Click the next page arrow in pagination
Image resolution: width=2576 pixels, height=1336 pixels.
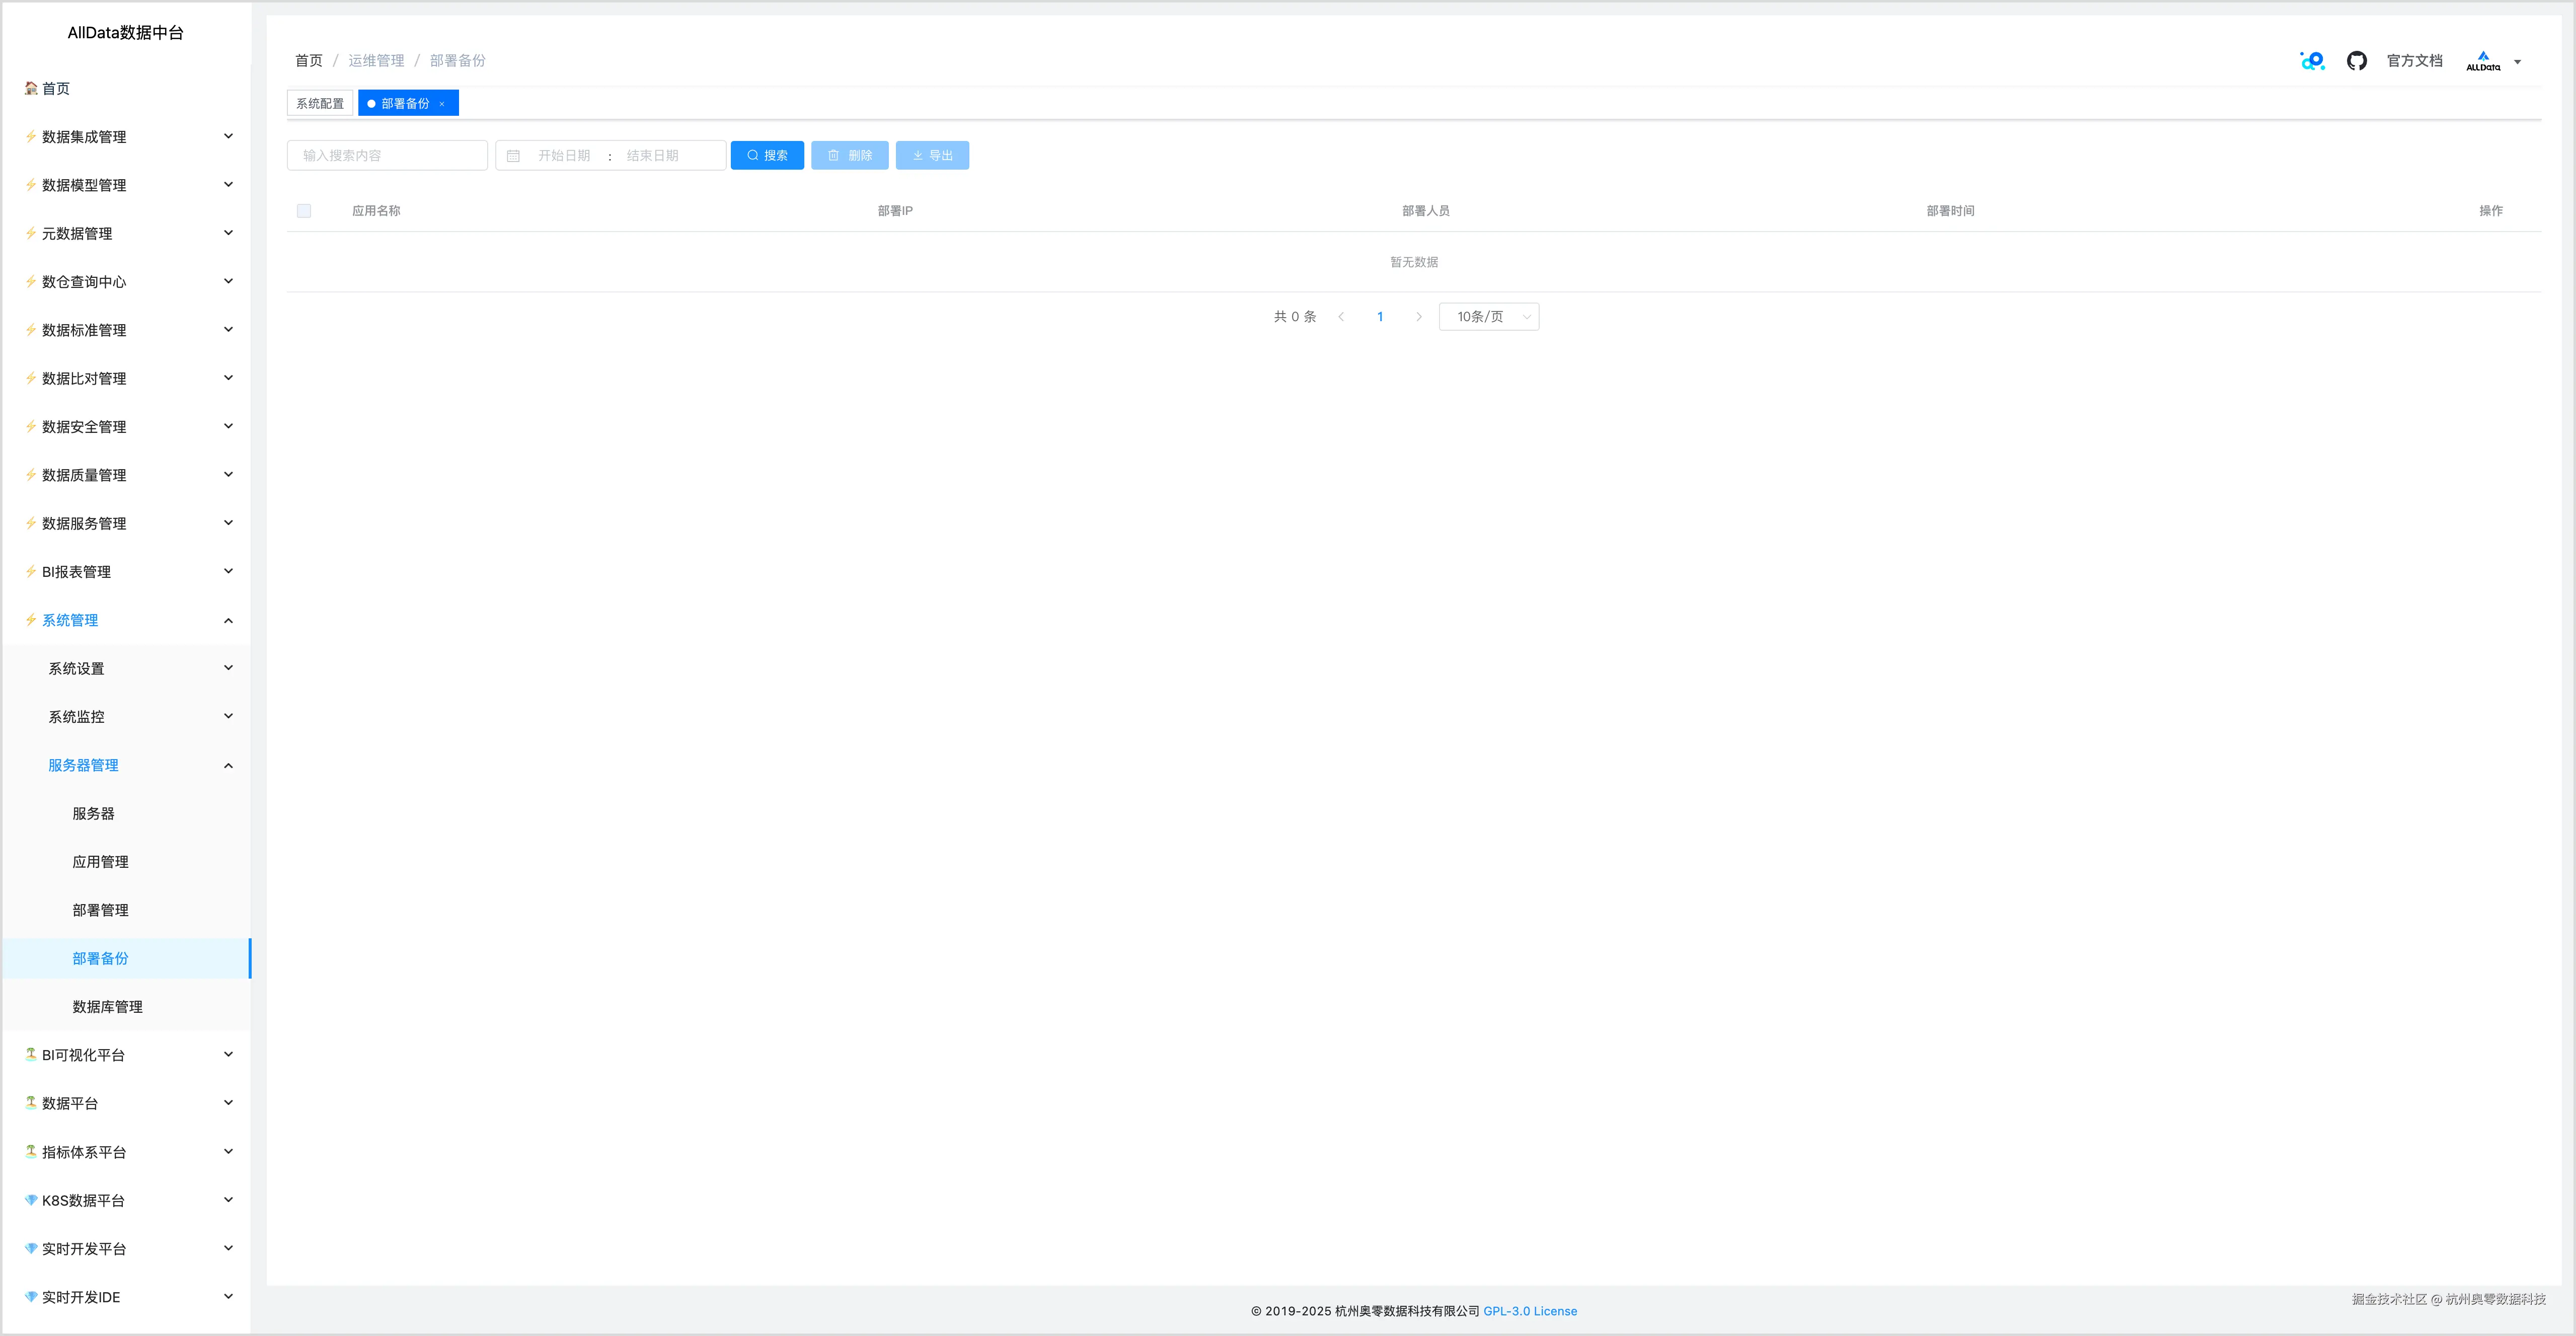click(1418, 317)
